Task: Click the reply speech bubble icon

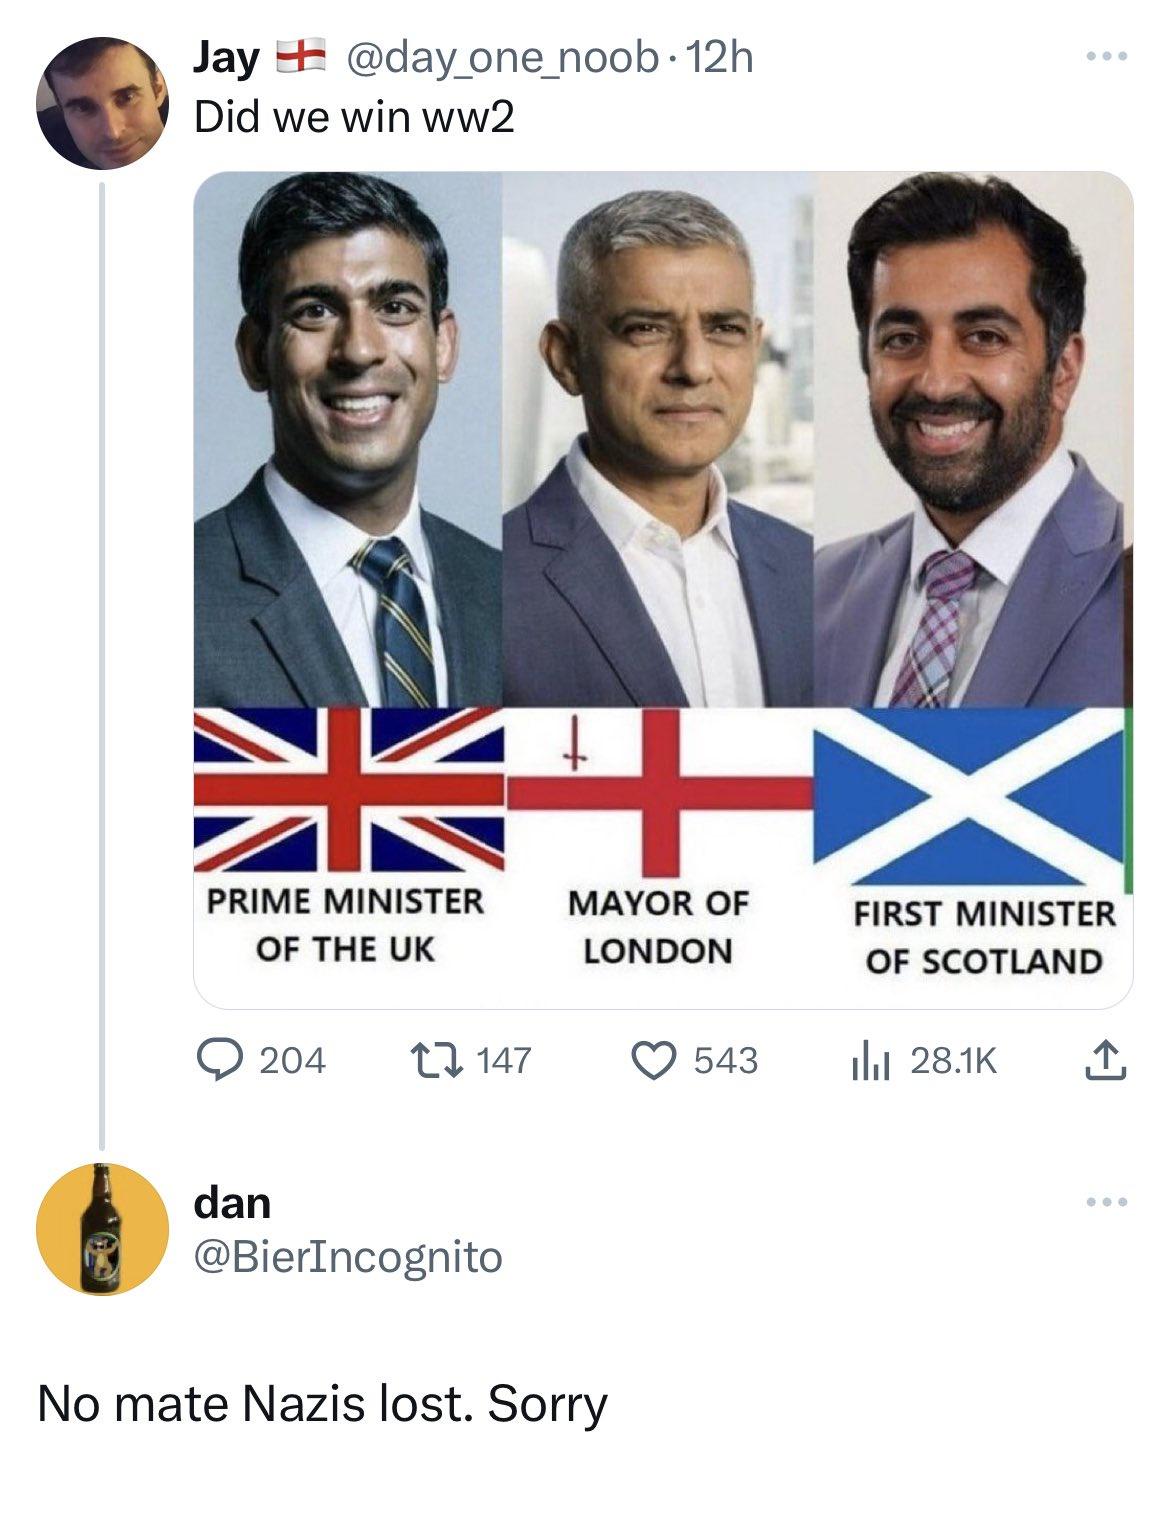Action: pyautogui.click(x=212, y=1059)
